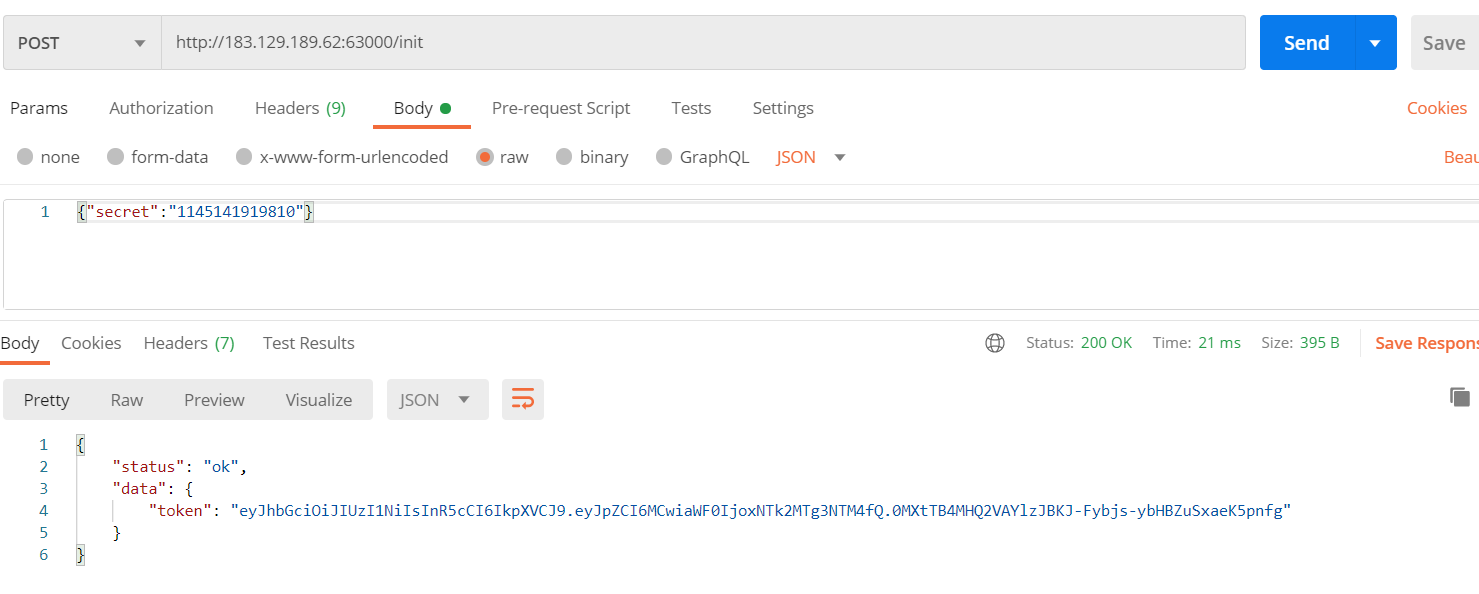Open the request Headers (9) tab
Screen dimensions: 1479x594
(x=300, y=108)
